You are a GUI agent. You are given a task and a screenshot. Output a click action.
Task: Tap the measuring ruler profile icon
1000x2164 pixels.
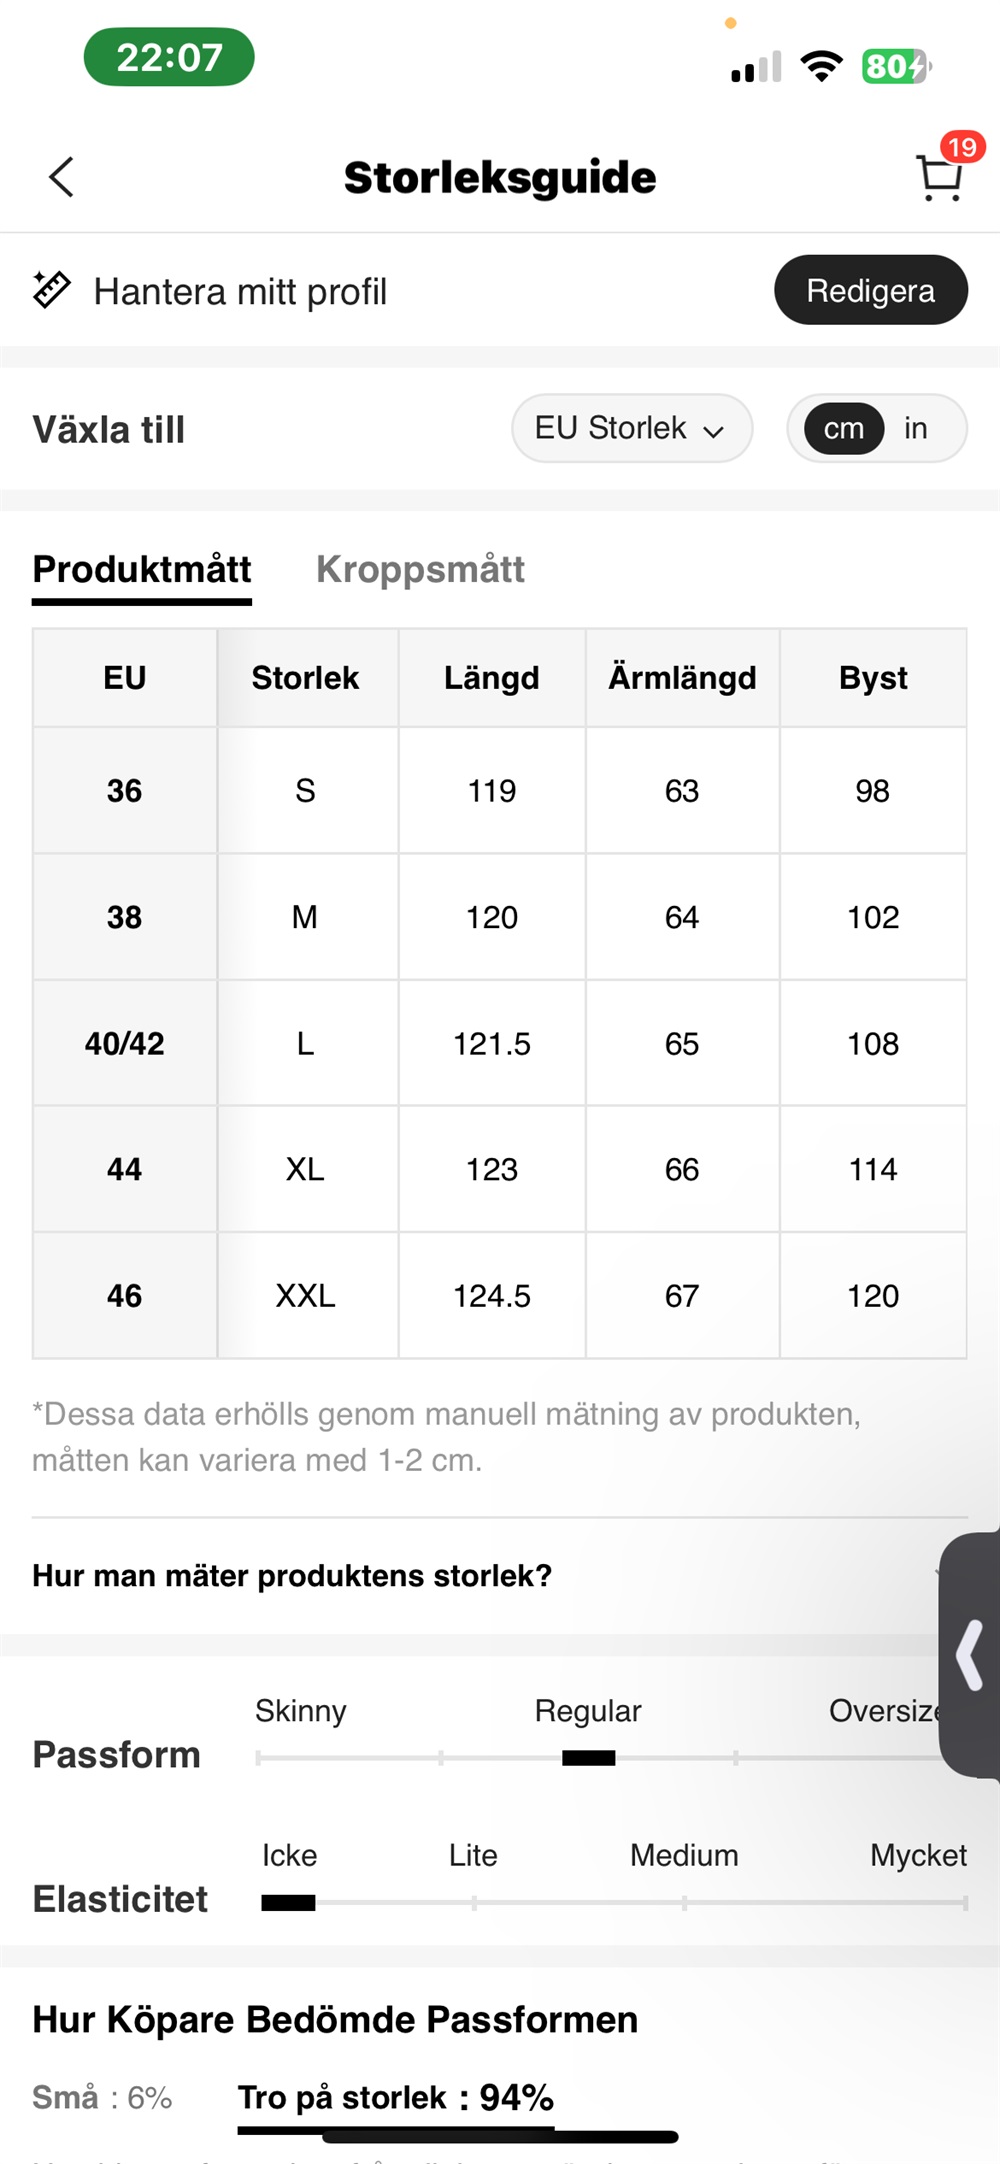[x=51, y=290]
